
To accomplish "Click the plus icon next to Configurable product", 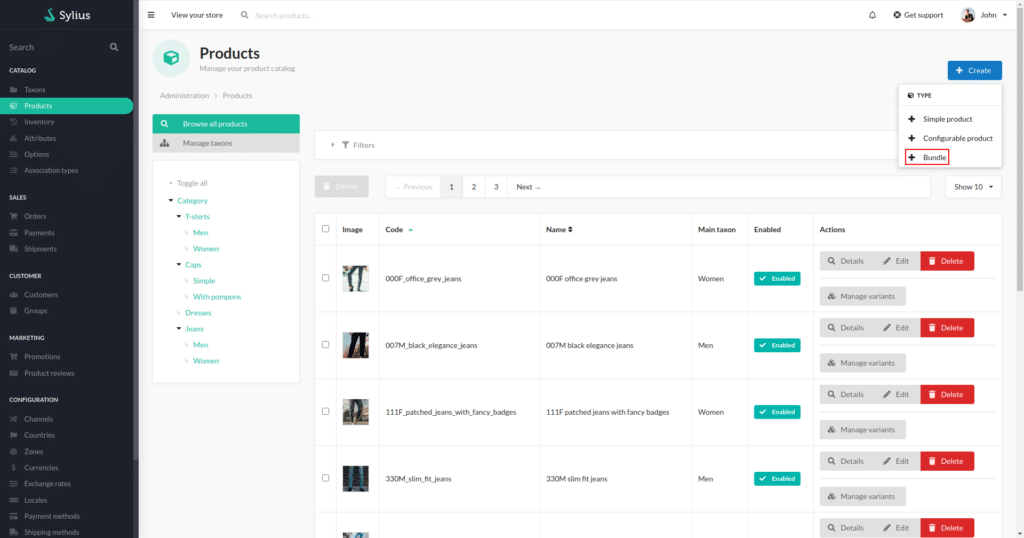I will pos(912,138).
